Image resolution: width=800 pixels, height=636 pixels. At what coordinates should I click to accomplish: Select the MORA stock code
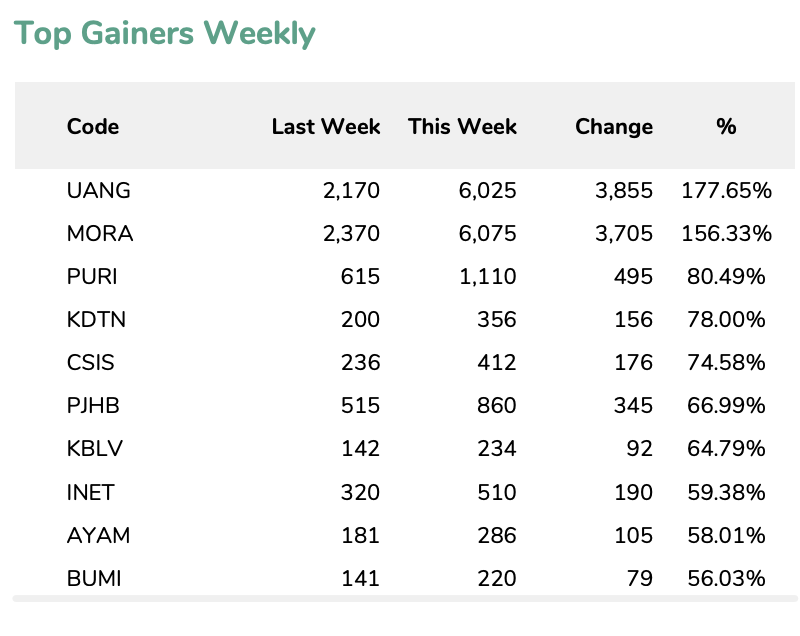(x=100, y=234)
